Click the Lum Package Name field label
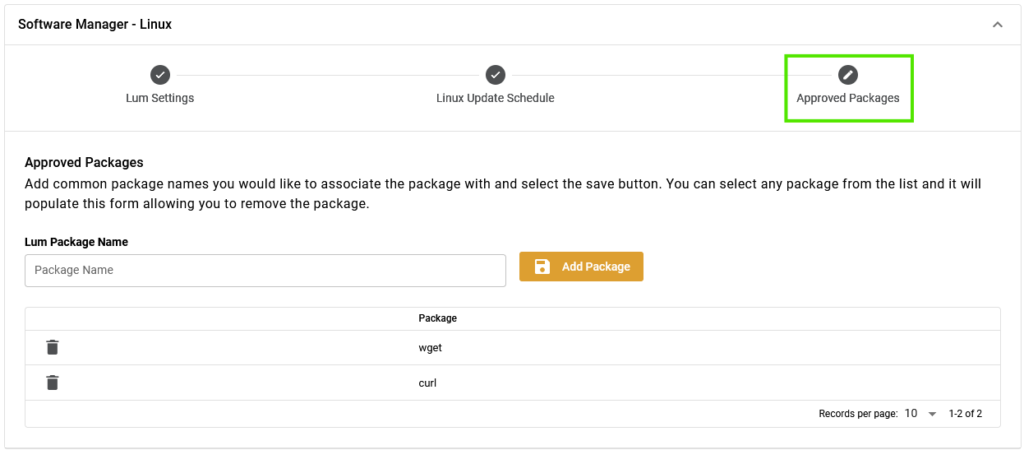 [76, 242]
